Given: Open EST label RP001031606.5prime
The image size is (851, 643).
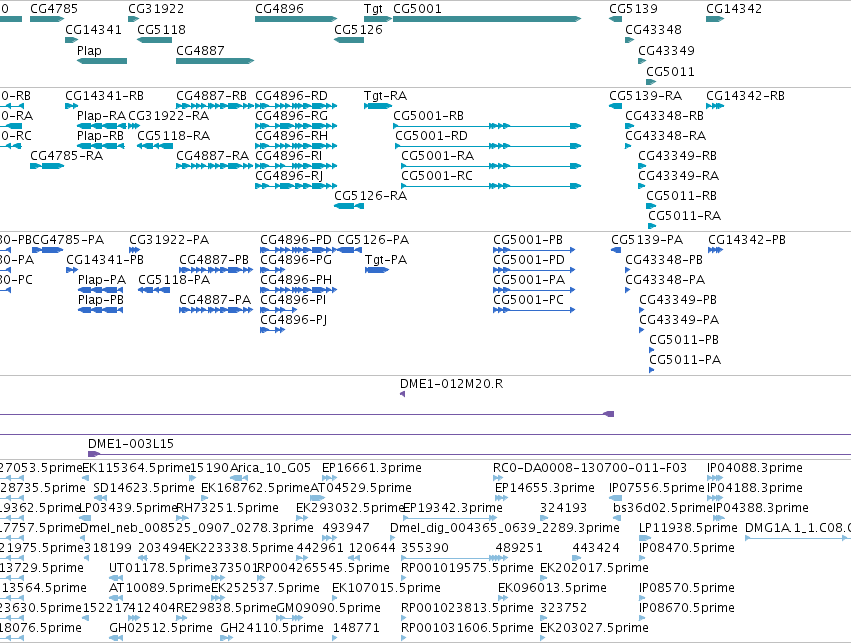Looking at the screenshot, I should point(467,628).
